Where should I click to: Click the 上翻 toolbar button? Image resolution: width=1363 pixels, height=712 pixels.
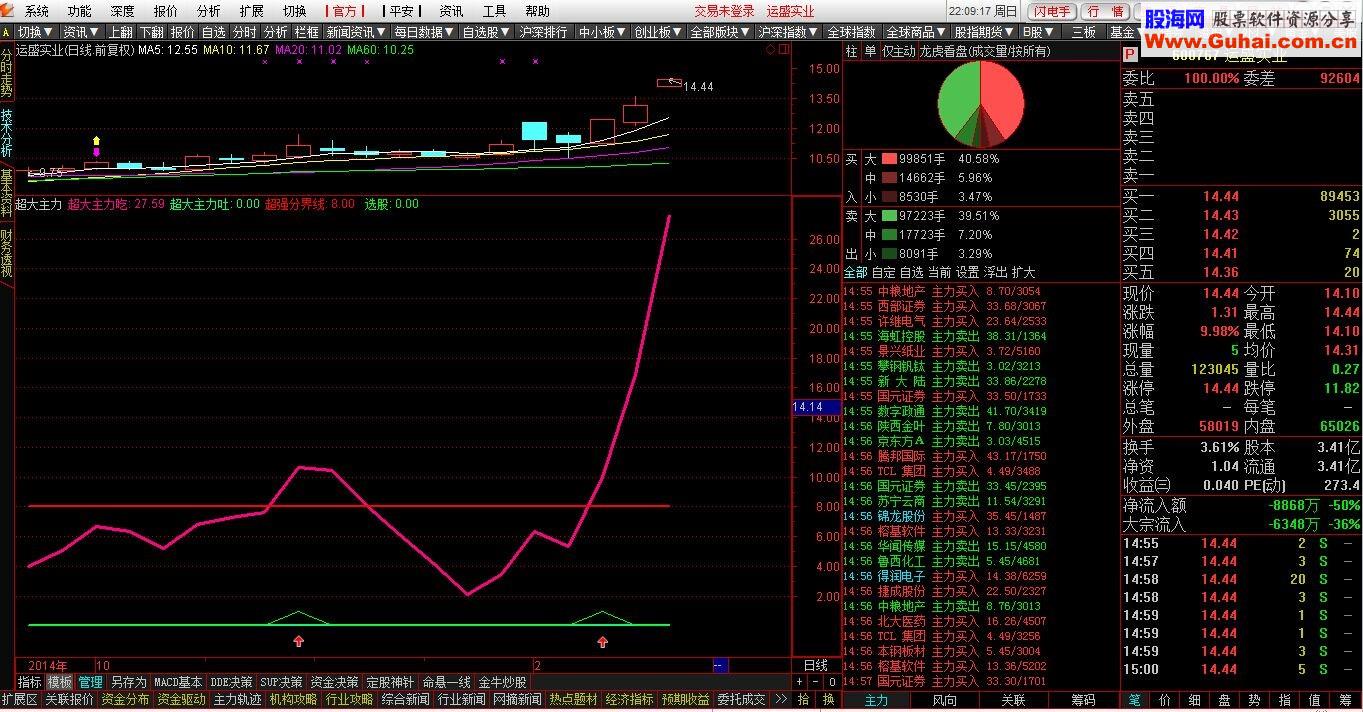point(120,32)
